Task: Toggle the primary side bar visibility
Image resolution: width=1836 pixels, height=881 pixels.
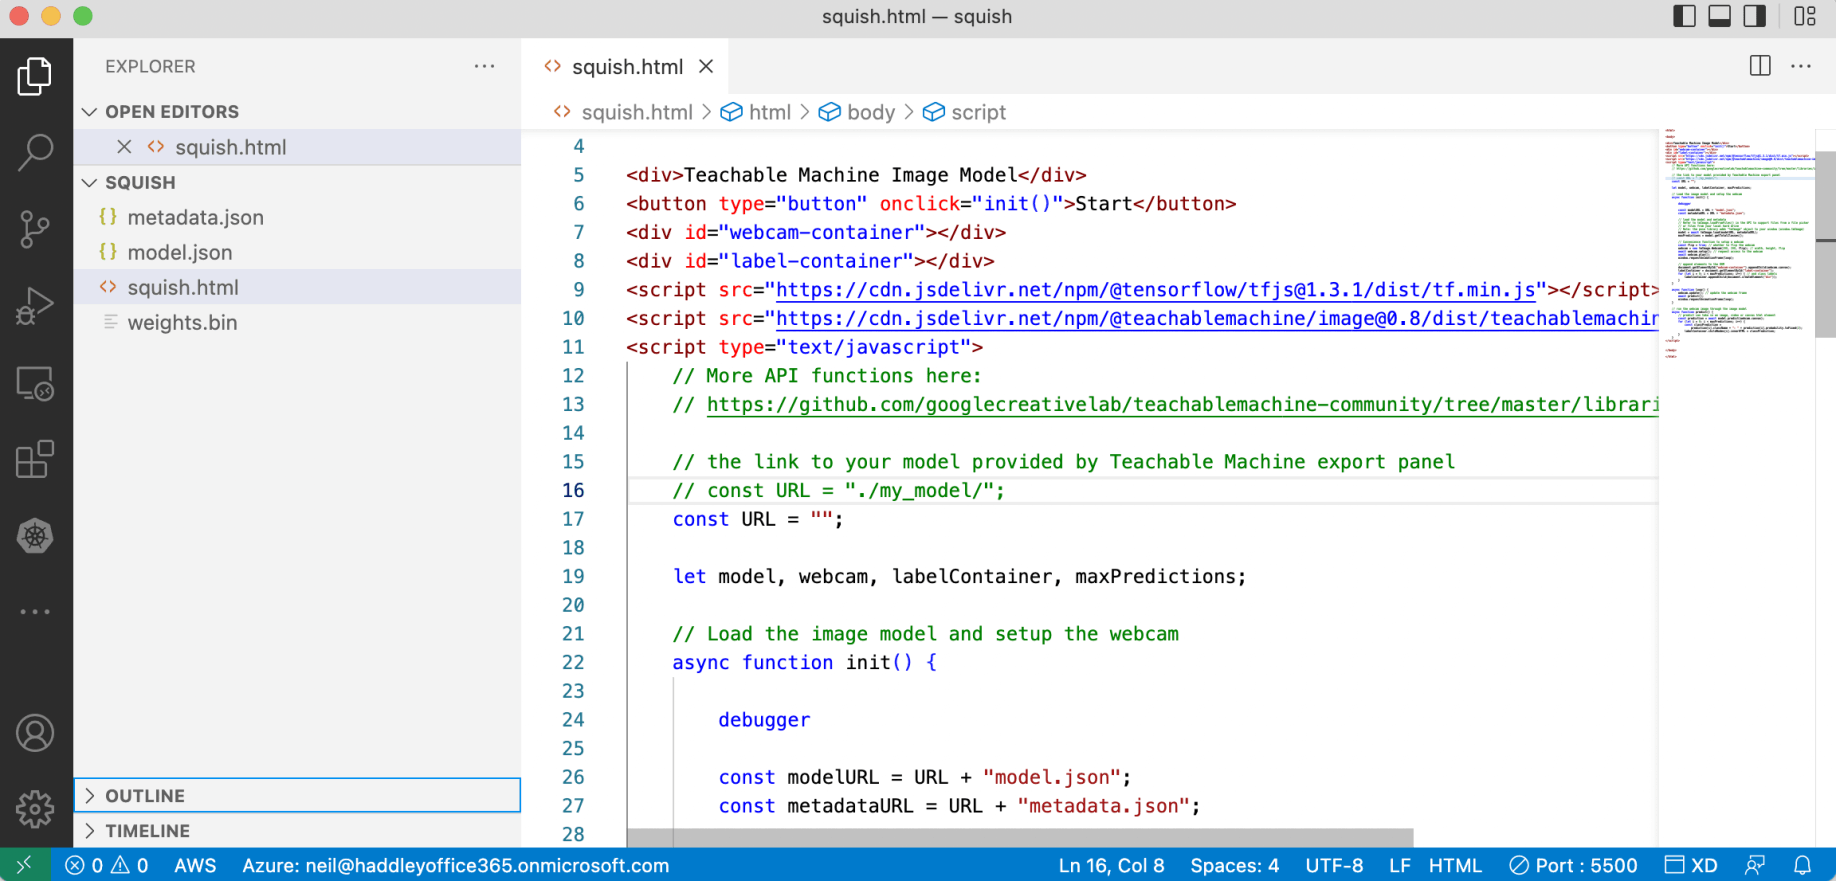Action: click(x=1684, y=16)
